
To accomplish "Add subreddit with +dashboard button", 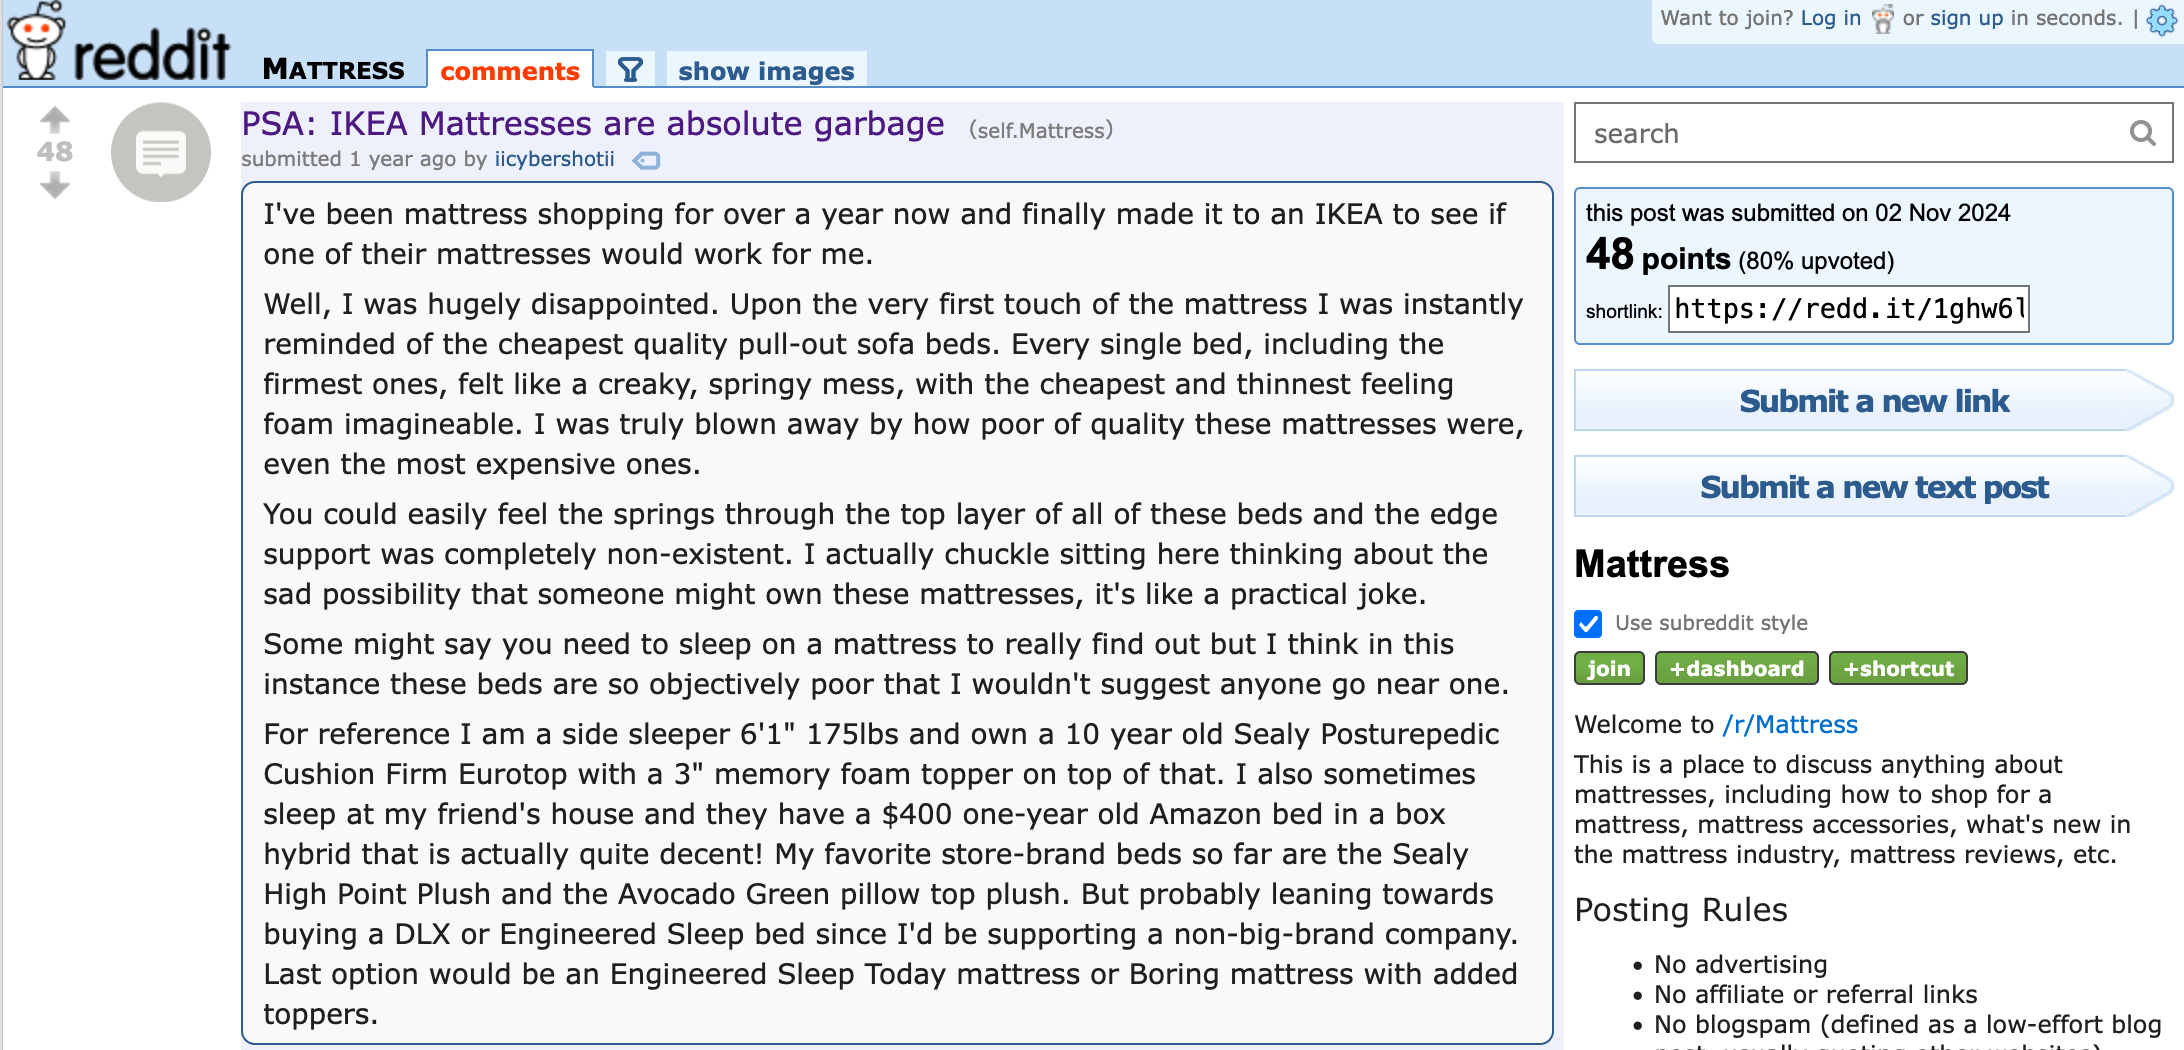I will pos(1736,668).
